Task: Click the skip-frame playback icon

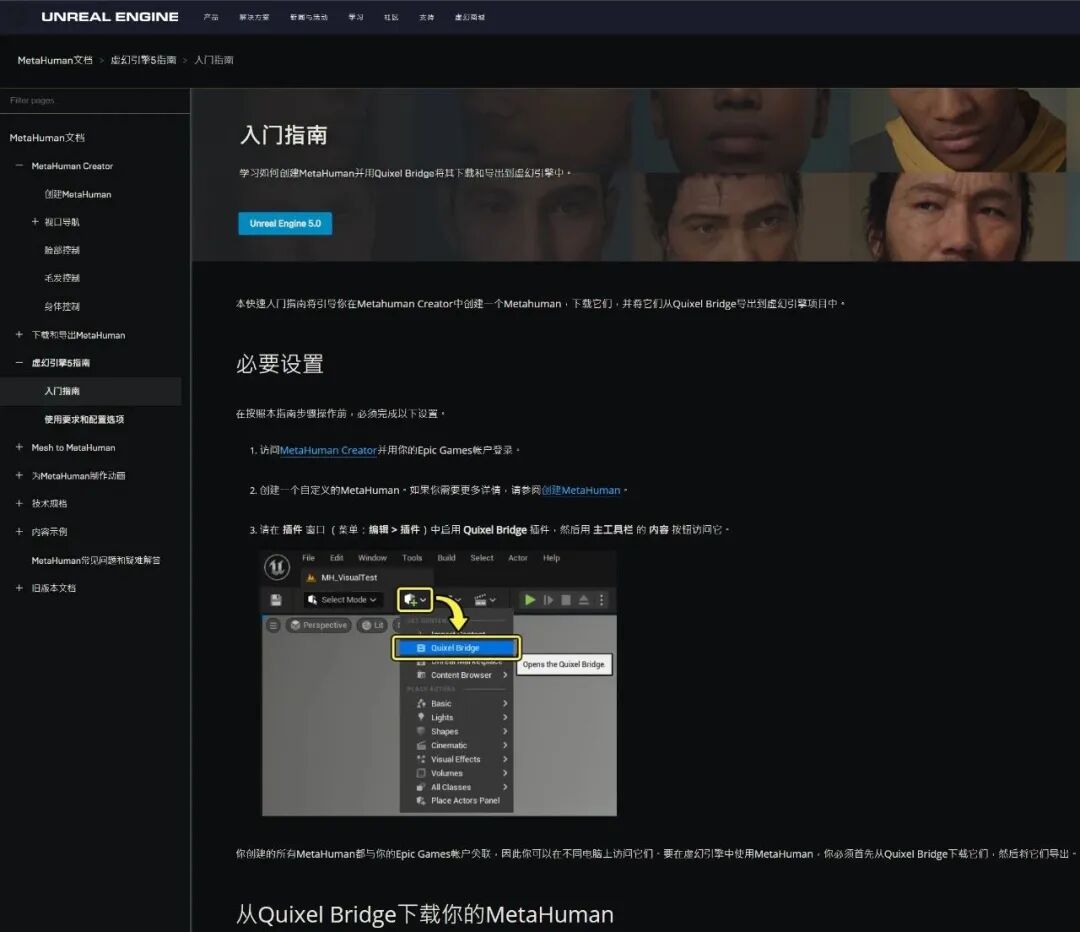Action: coord(548,600)
